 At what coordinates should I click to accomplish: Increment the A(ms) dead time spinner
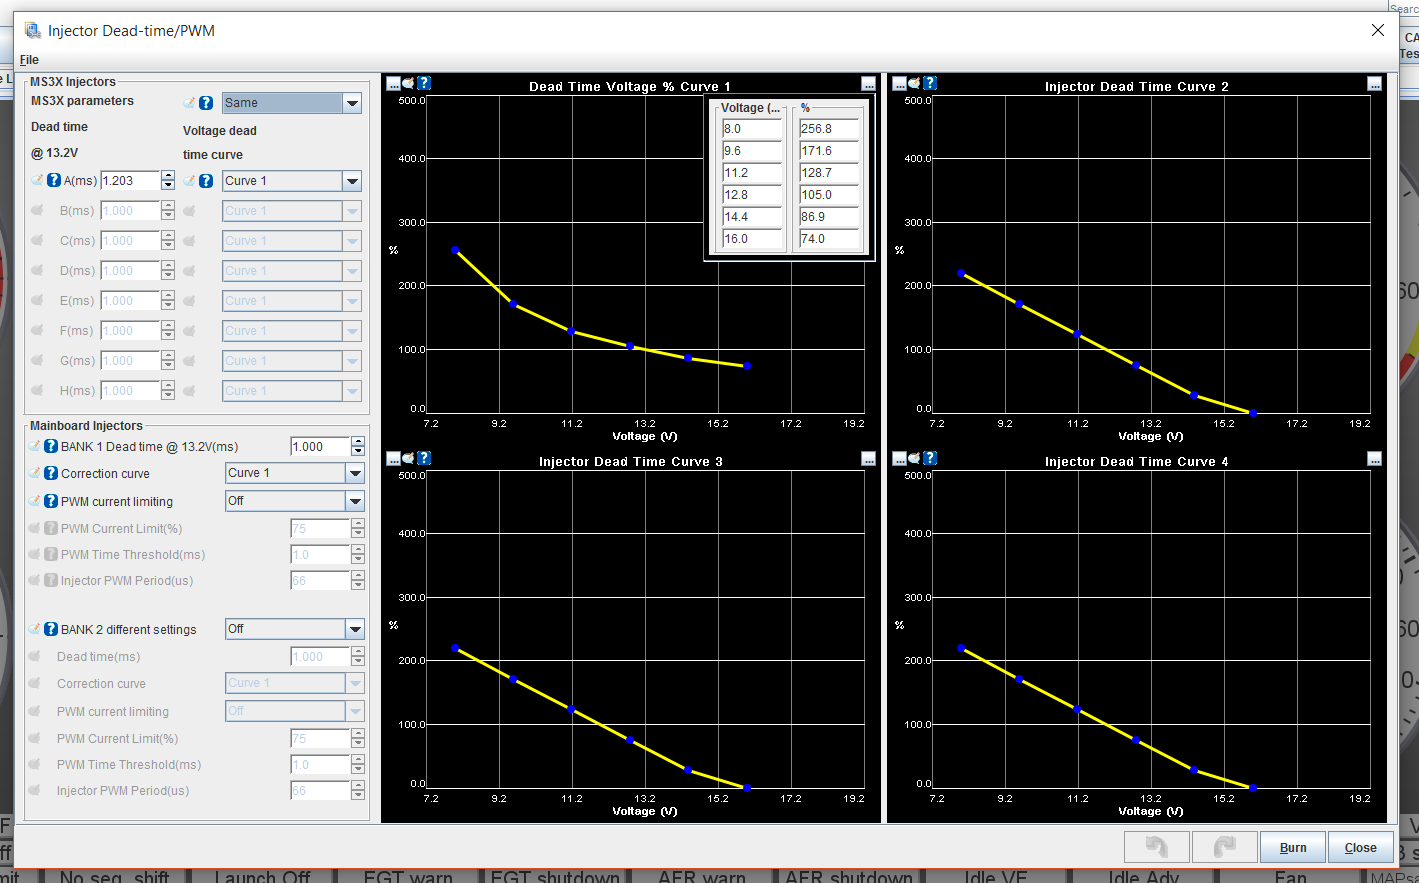[x=168, y=176]
